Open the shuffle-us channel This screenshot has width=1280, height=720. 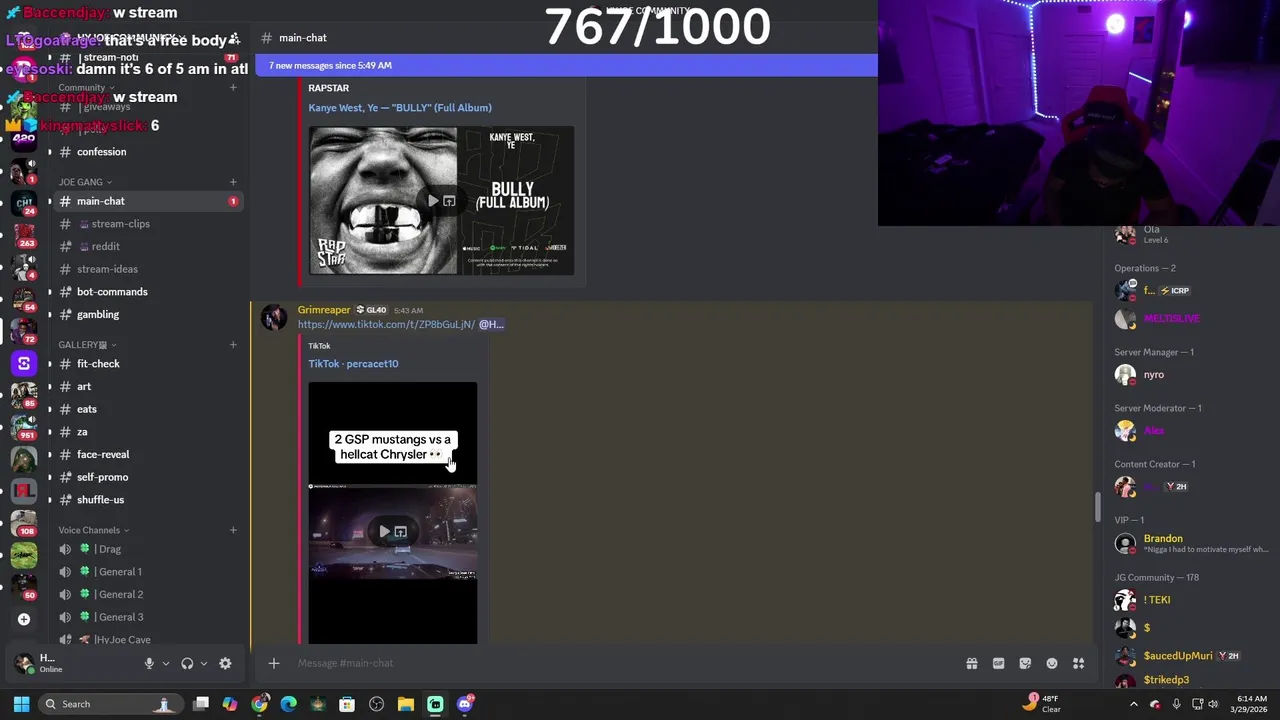146,500
